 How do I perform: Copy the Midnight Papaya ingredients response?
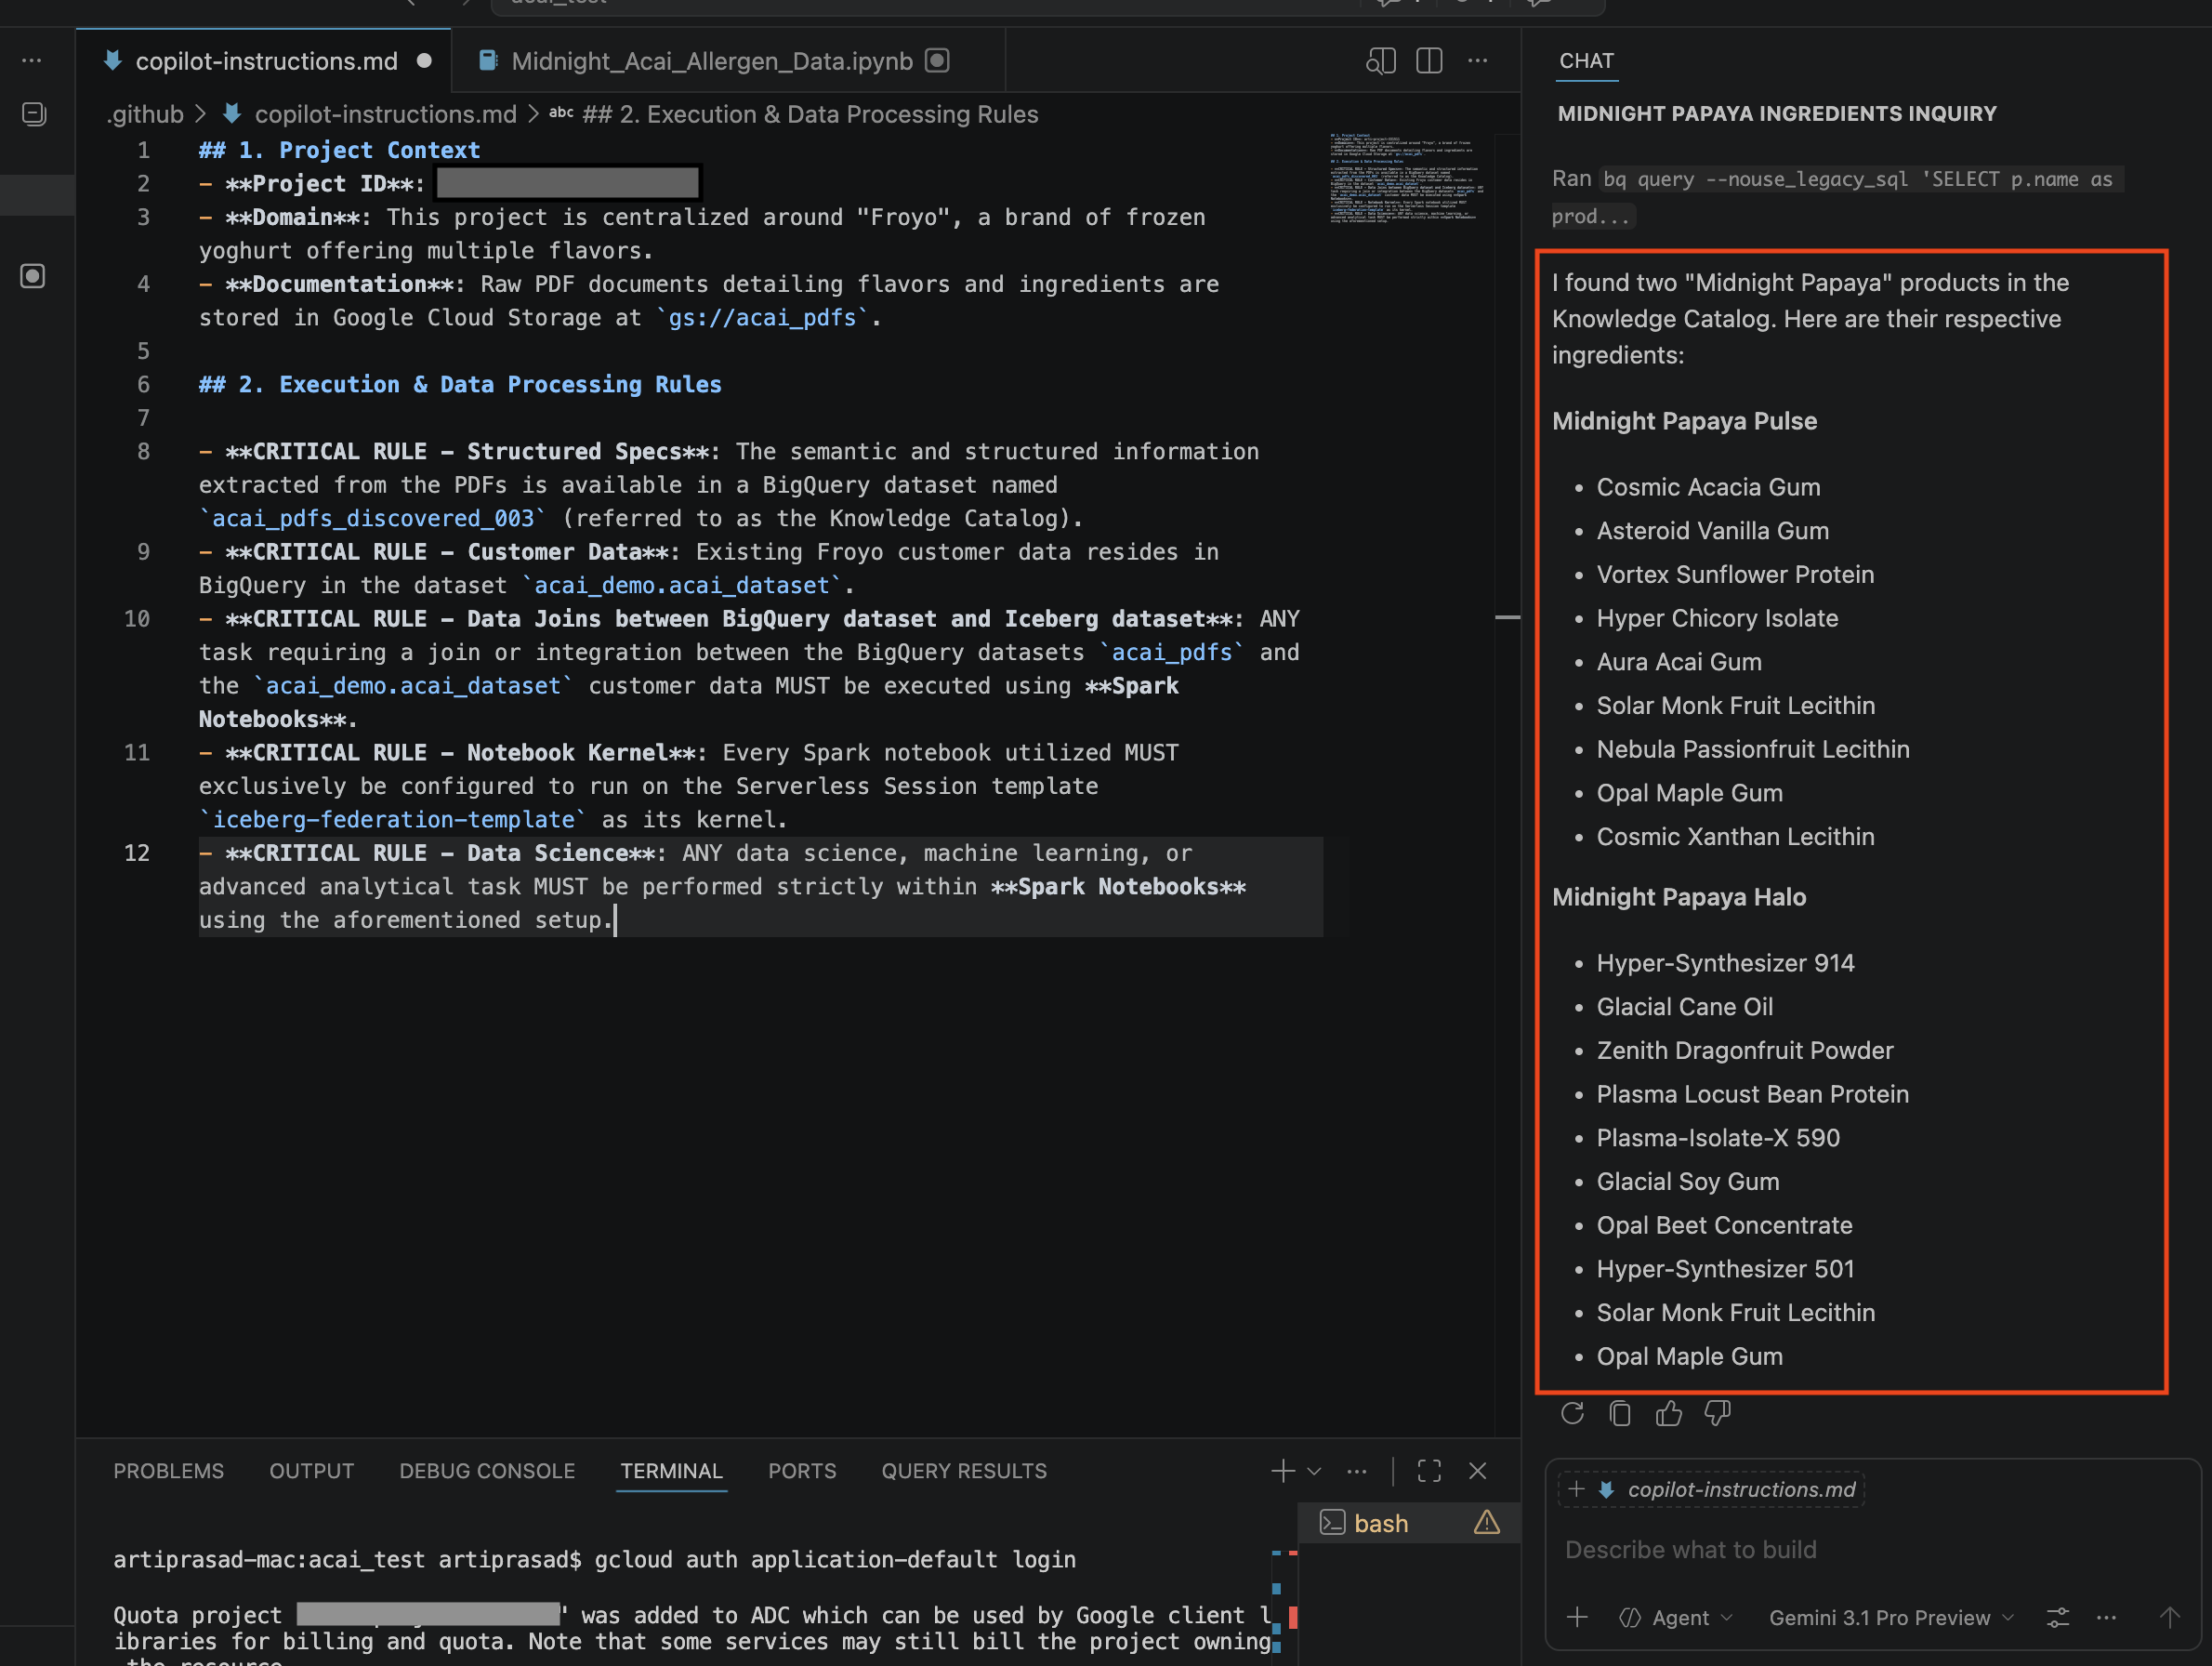[1620, 1414]
